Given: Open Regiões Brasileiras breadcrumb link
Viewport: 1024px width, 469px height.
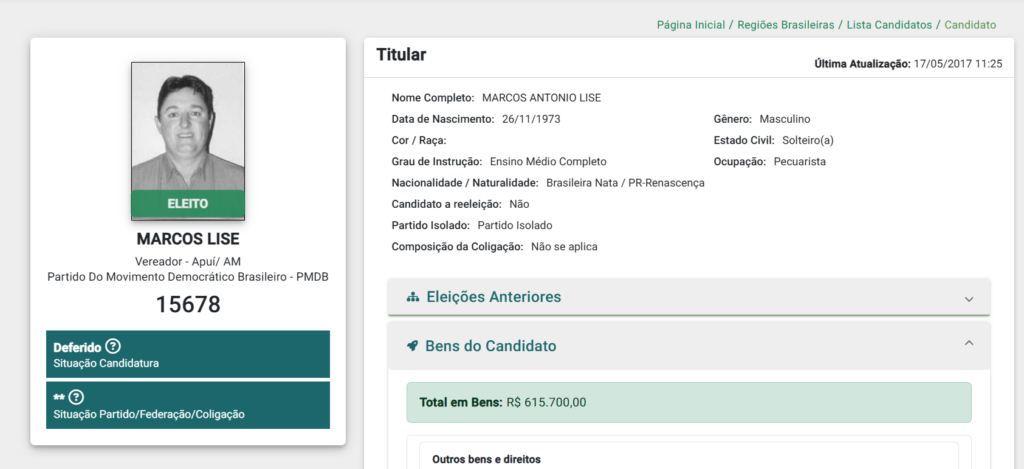Looking at the screenshot, I should point(786,25).
